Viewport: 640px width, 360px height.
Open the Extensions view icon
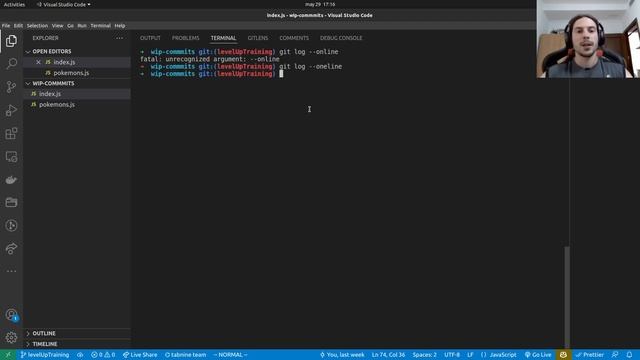pyautogui.click(x=11, y=133)
